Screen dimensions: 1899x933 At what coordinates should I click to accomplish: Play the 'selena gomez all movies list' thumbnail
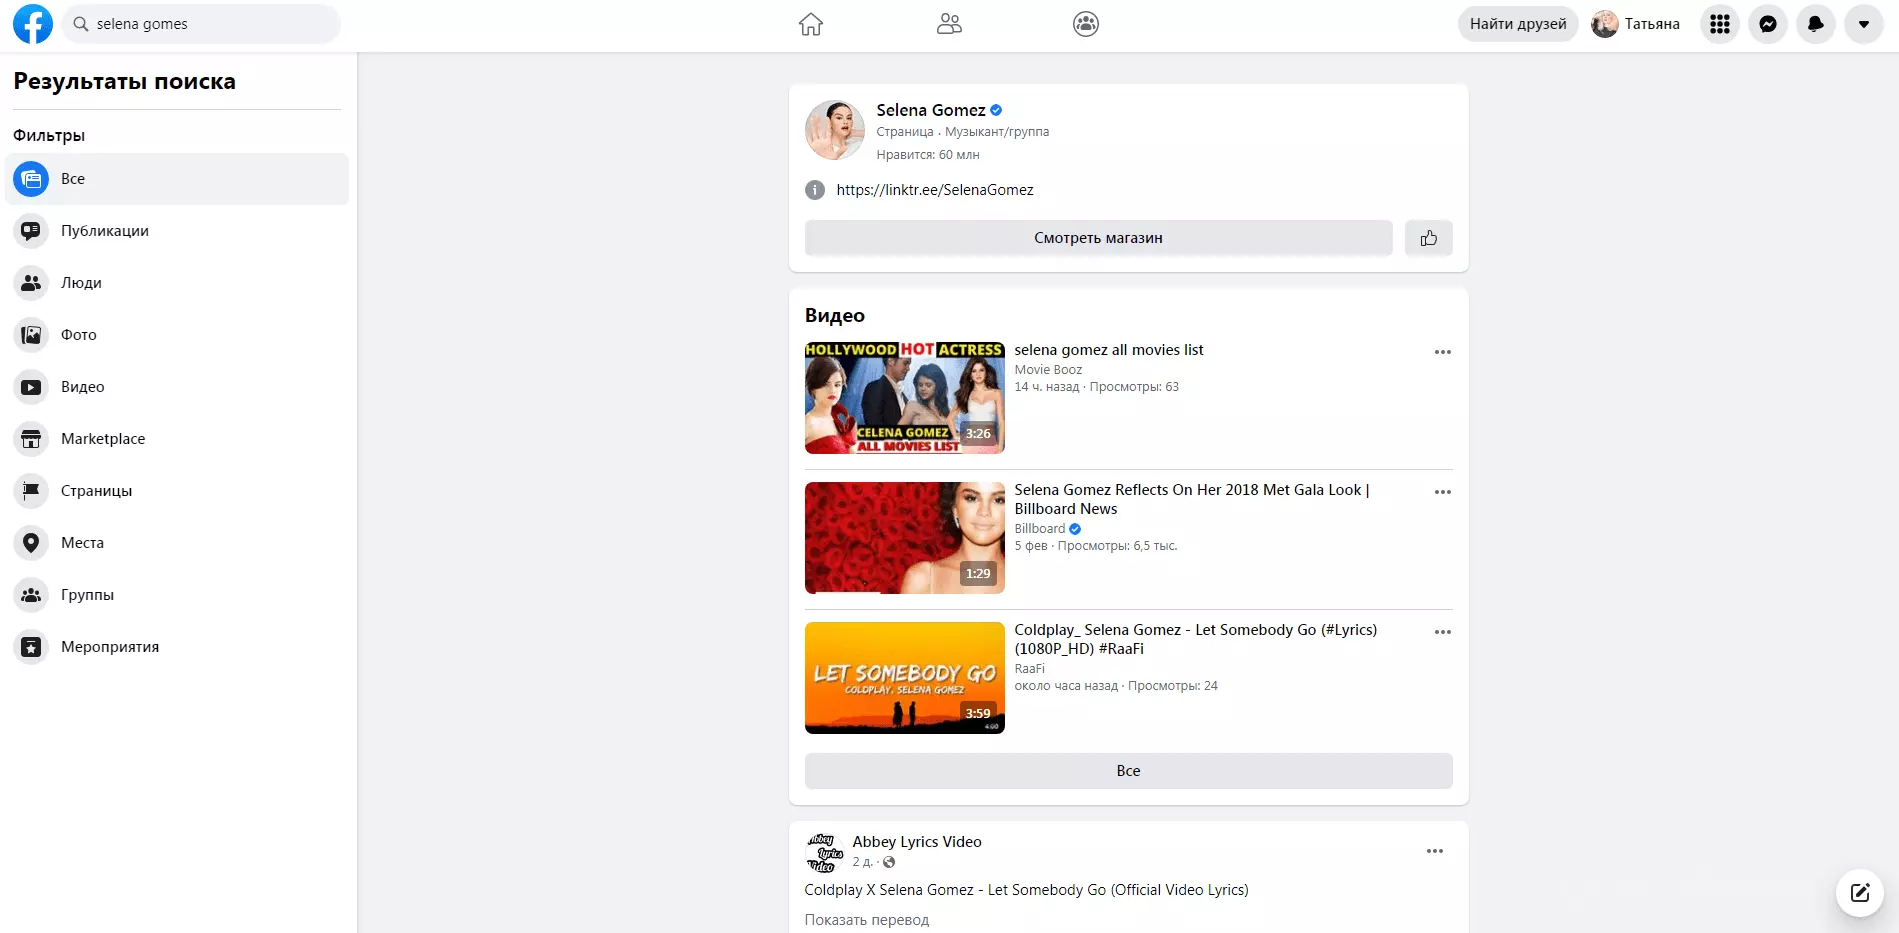coord(905,398)
